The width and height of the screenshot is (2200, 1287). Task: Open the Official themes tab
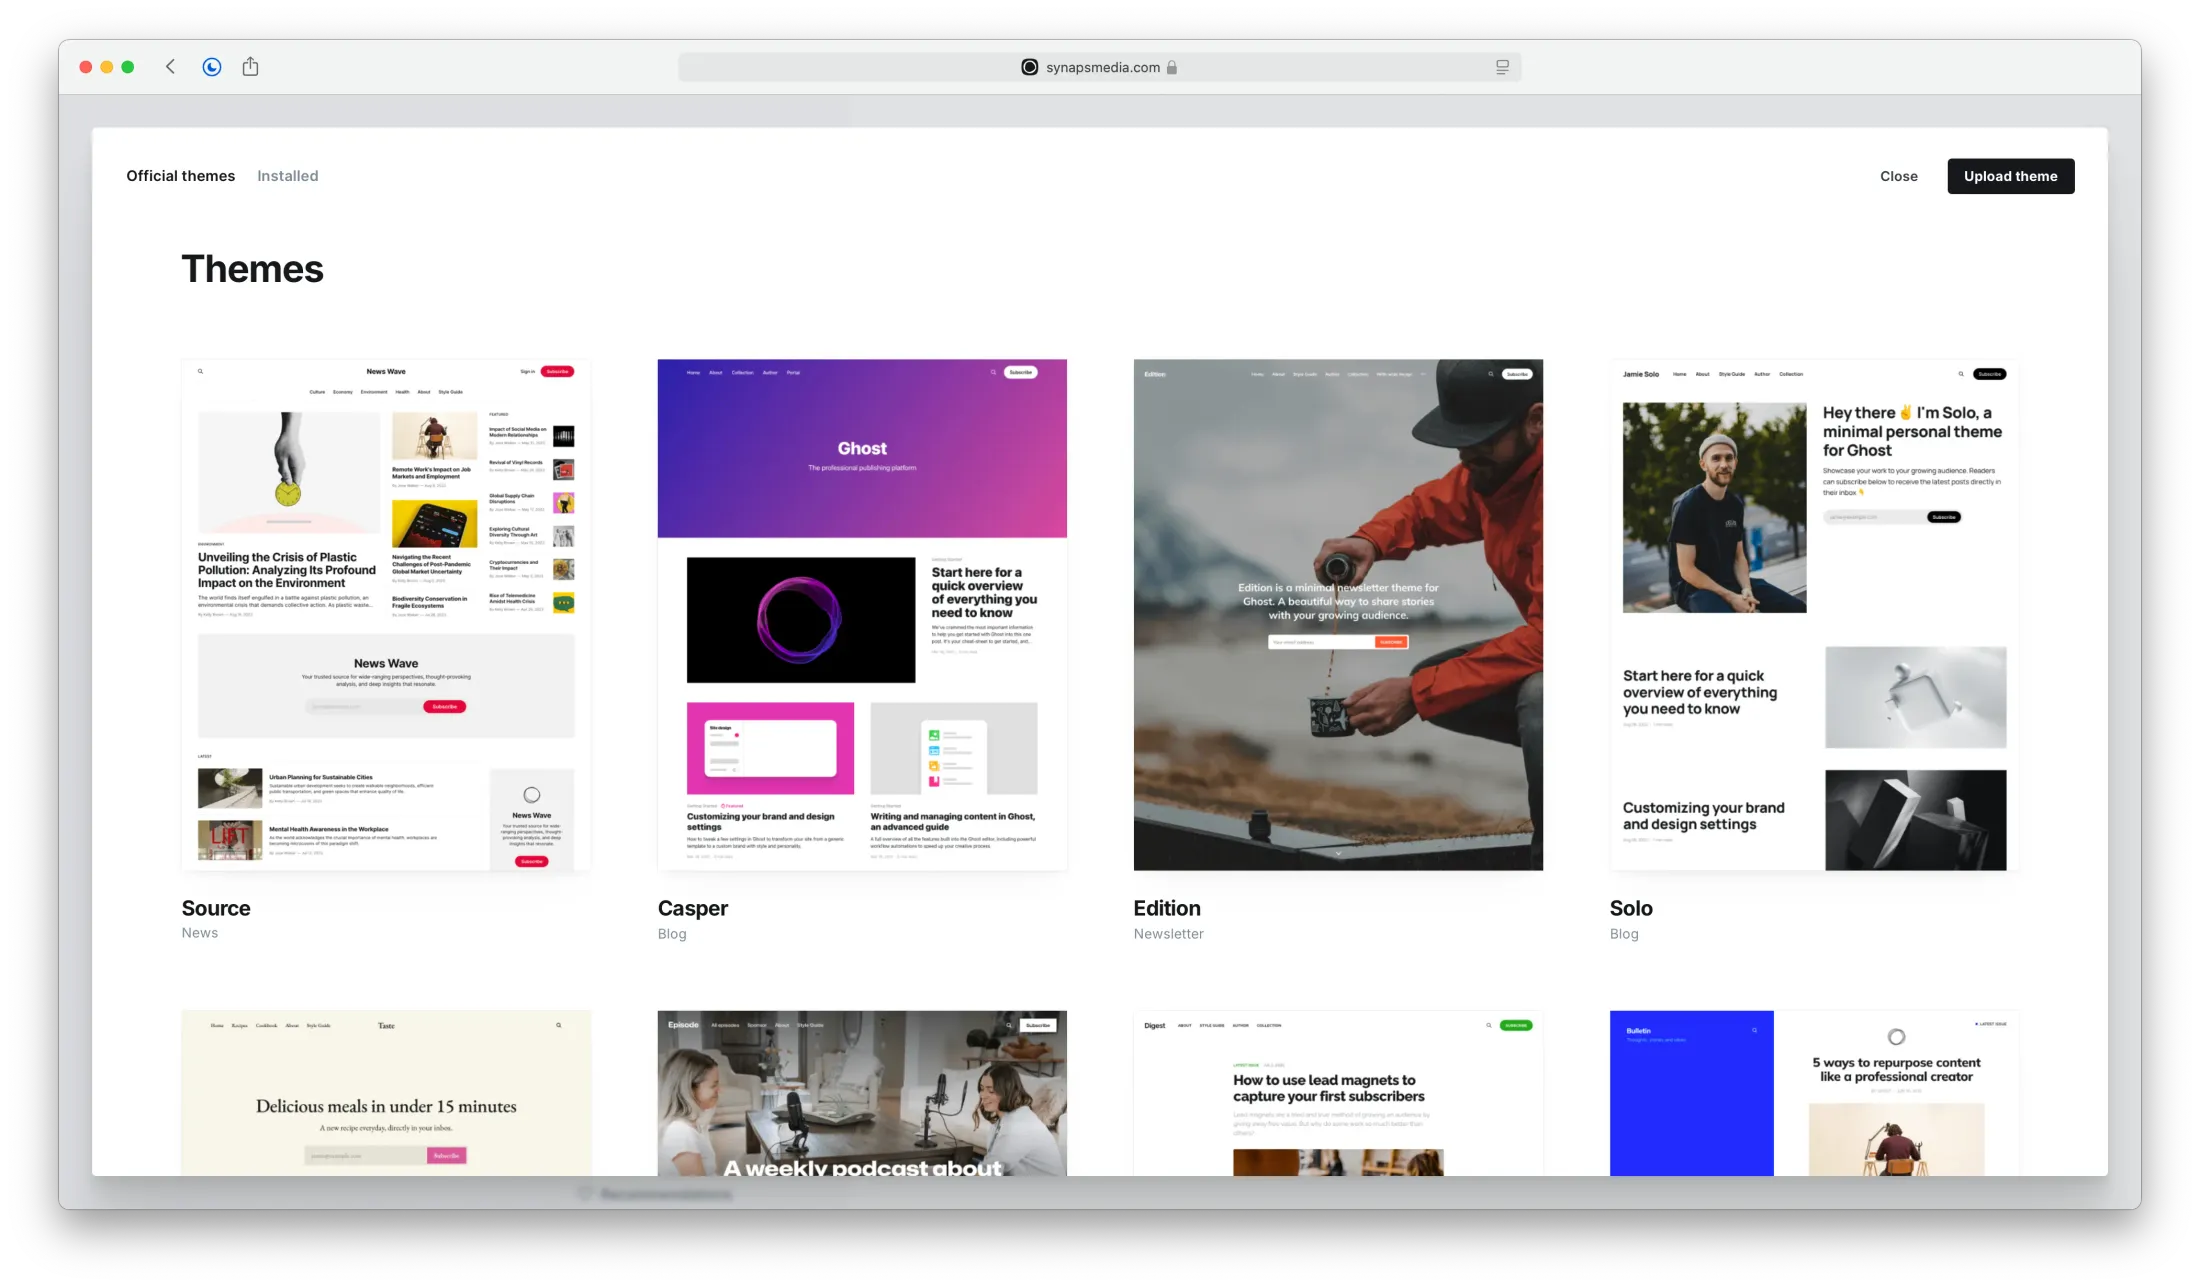180,175
